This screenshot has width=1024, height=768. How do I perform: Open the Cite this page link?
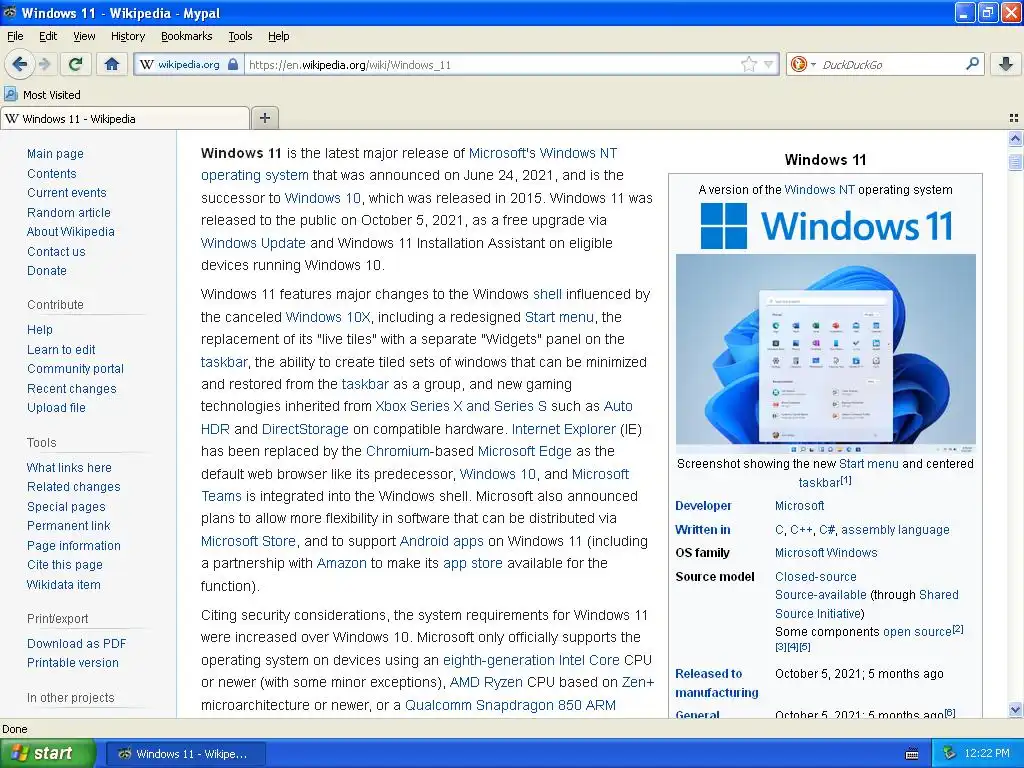[x=65, y=565]
